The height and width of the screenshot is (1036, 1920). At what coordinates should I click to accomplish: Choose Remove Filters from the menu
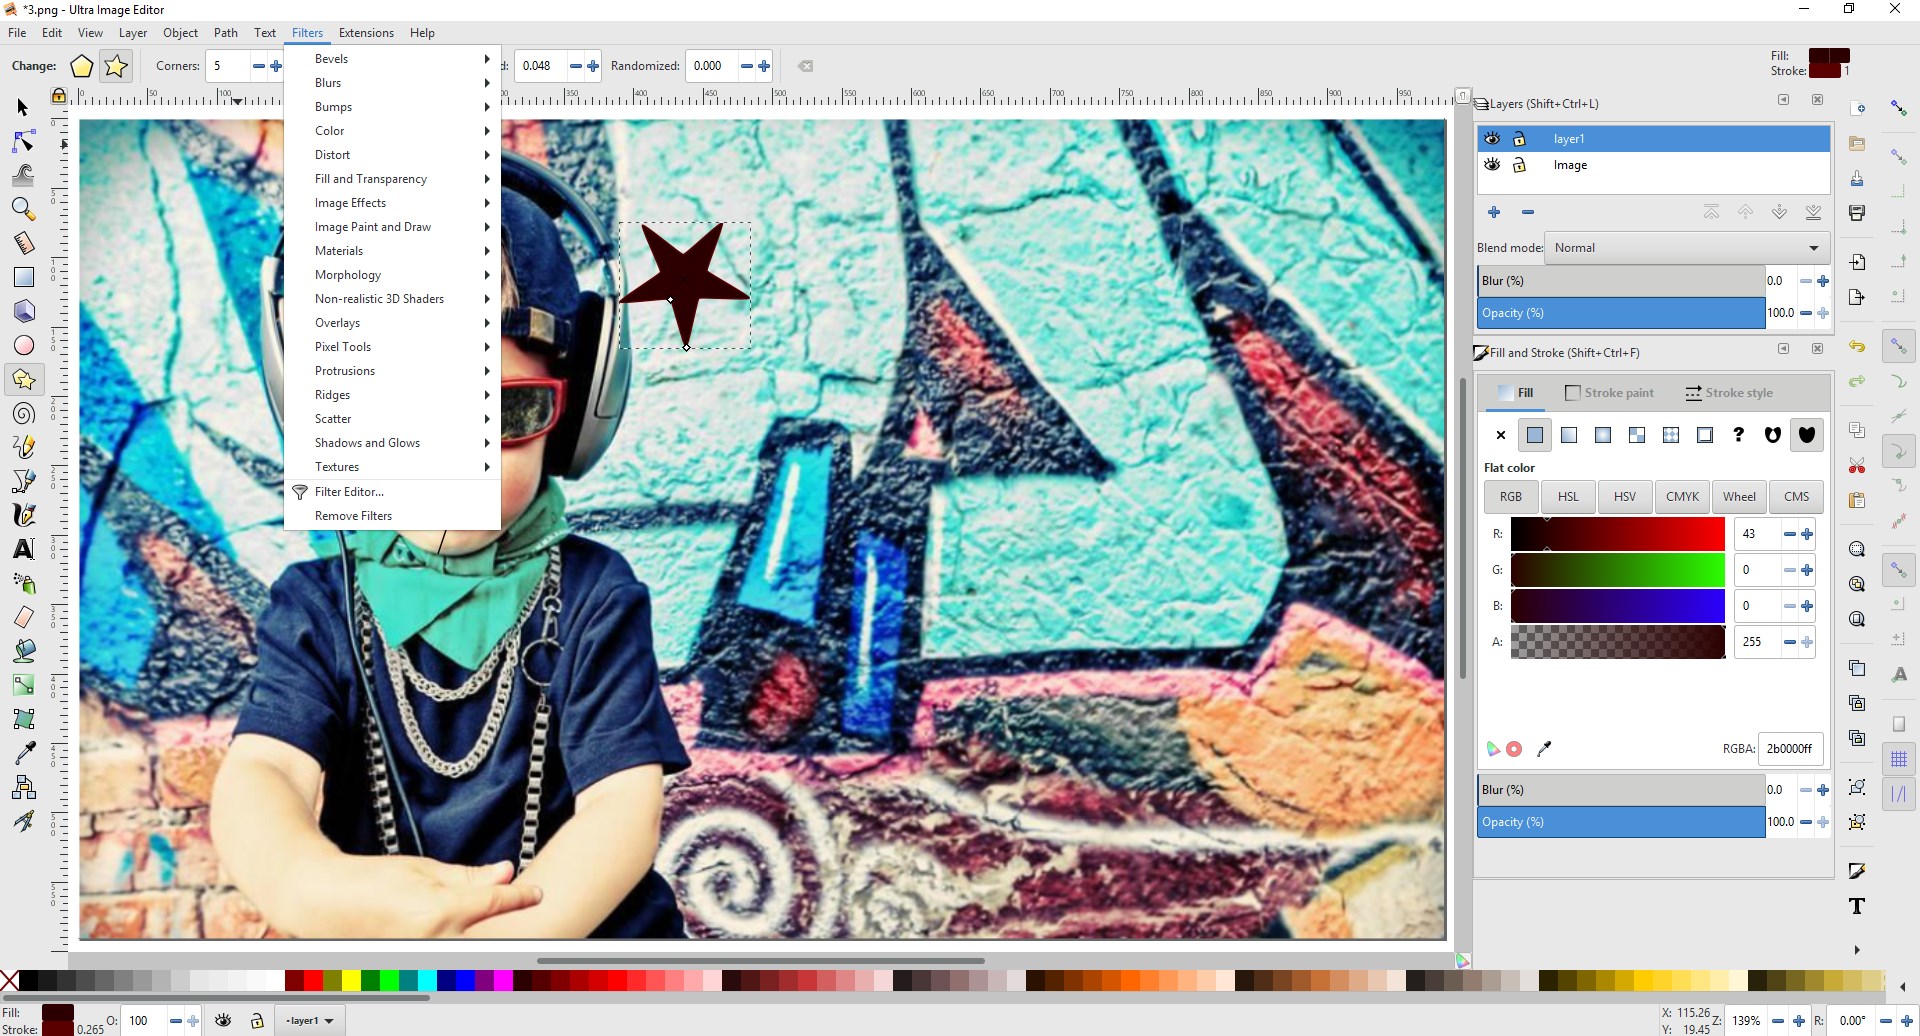tap(393, 516)
